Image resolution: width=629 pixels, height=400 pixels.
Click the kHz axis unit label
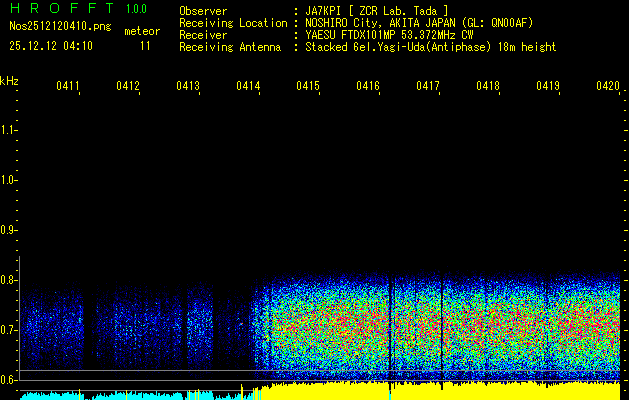(10, 80)
